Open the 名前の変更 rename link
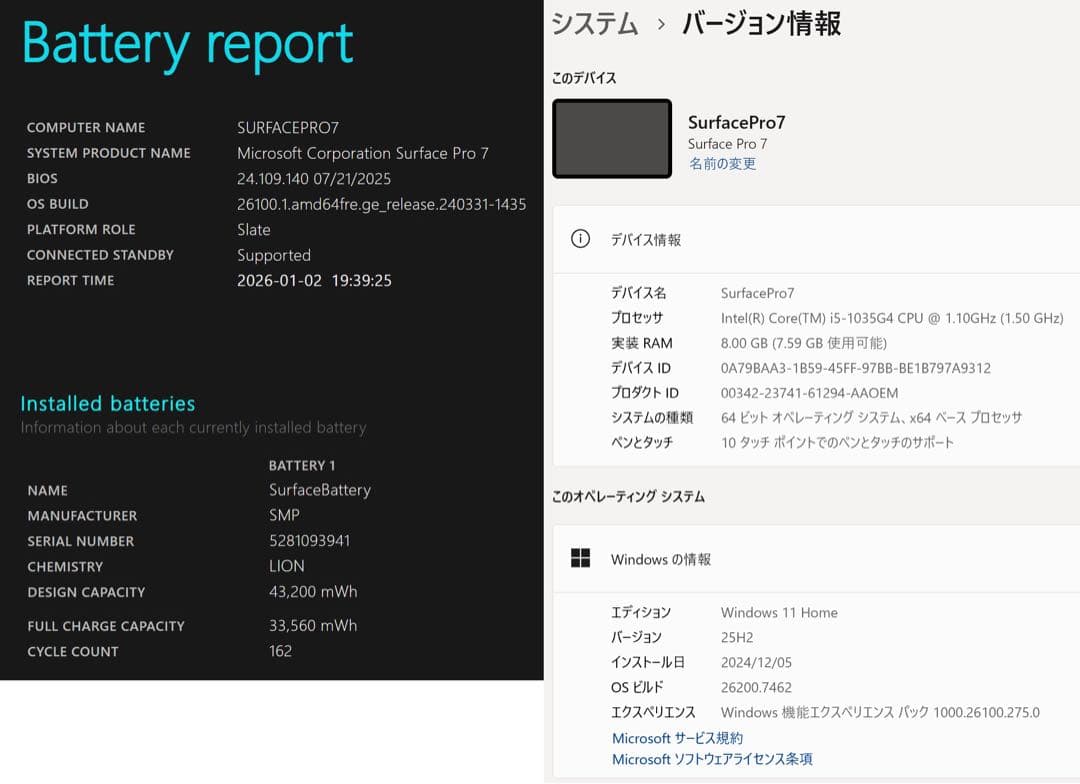 723,164
